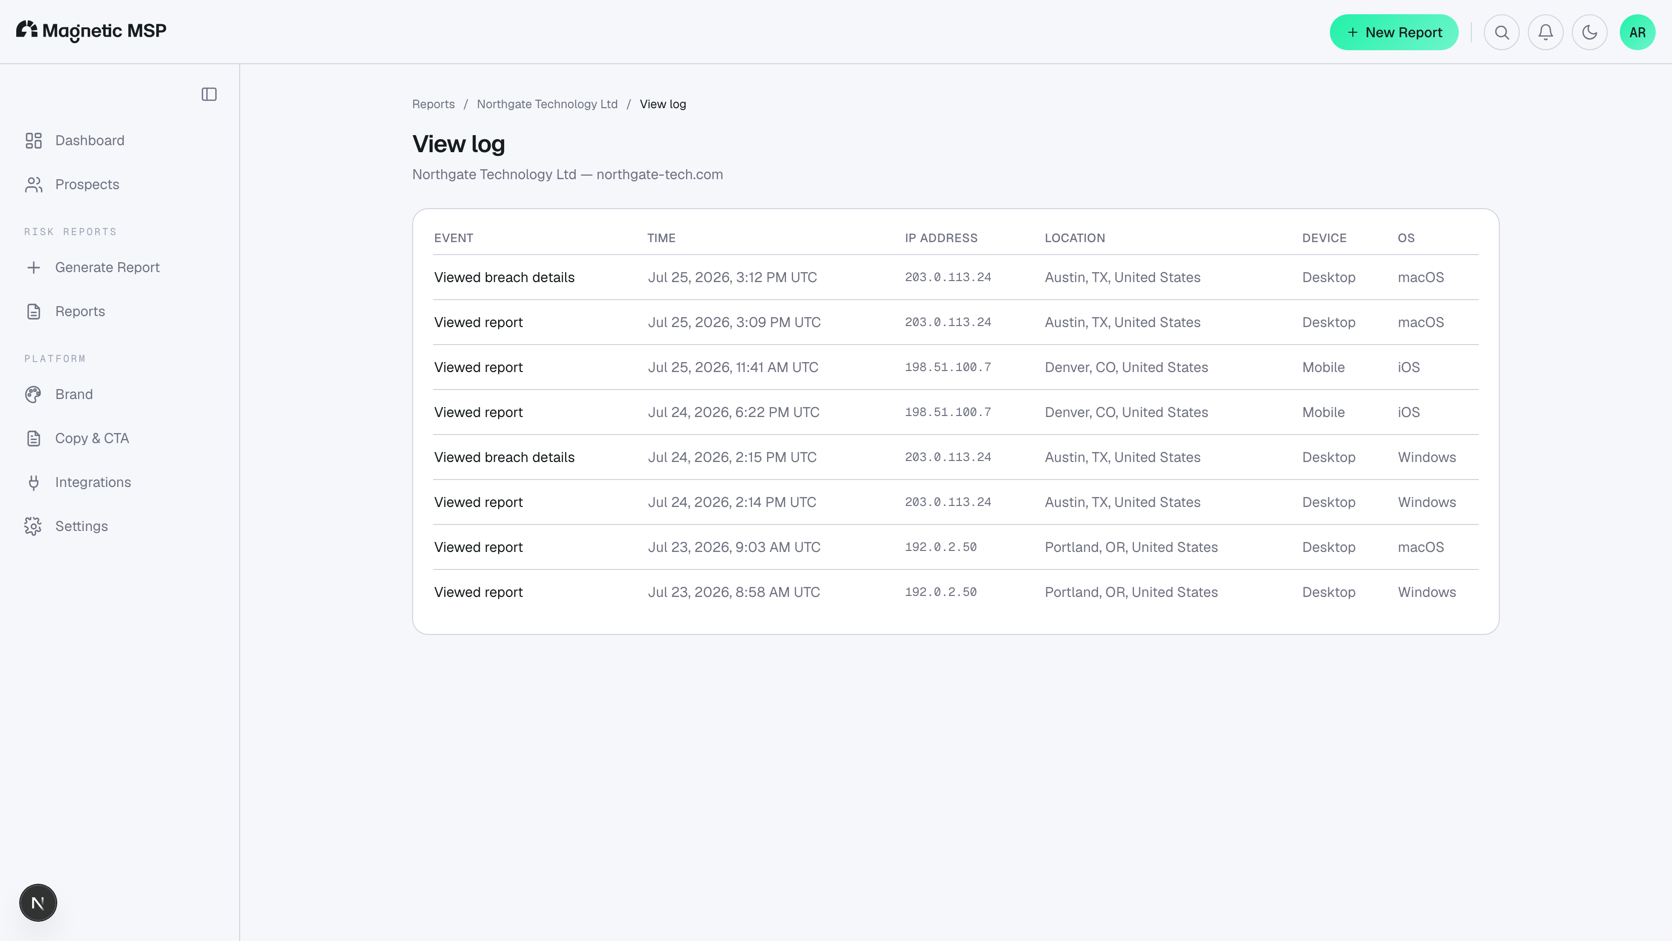Click the Dashboard grid icon

click(x=34, y=141)
